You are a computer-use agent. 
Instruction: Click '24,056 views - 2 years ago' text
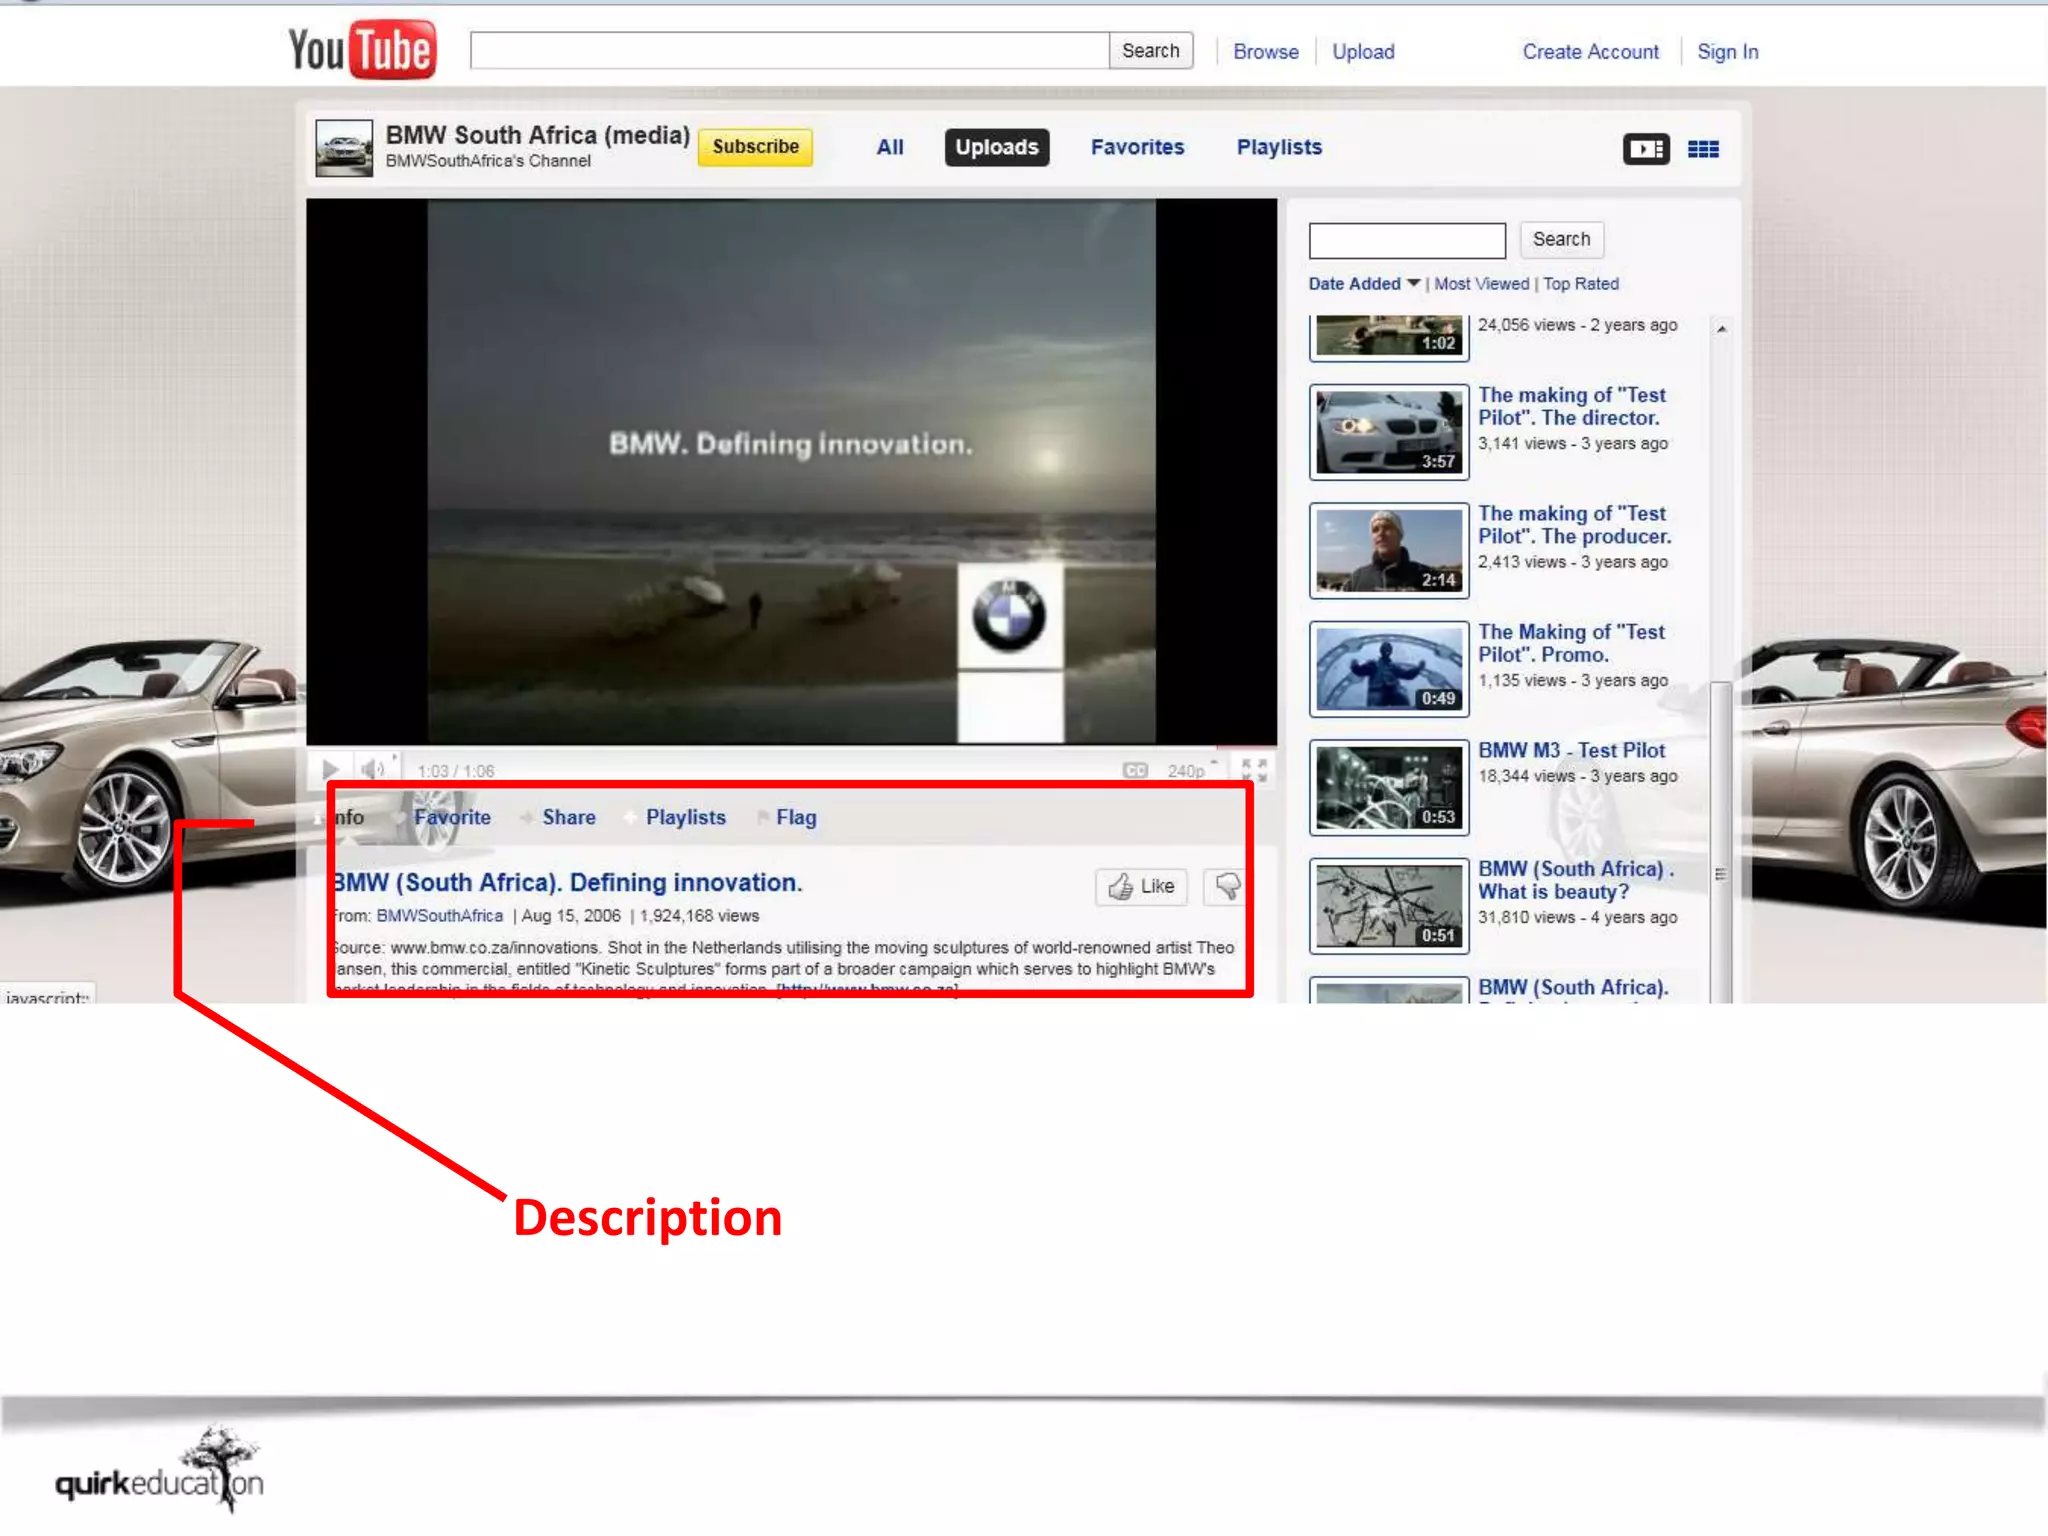pyautogui.click(x=1577, y=325)
